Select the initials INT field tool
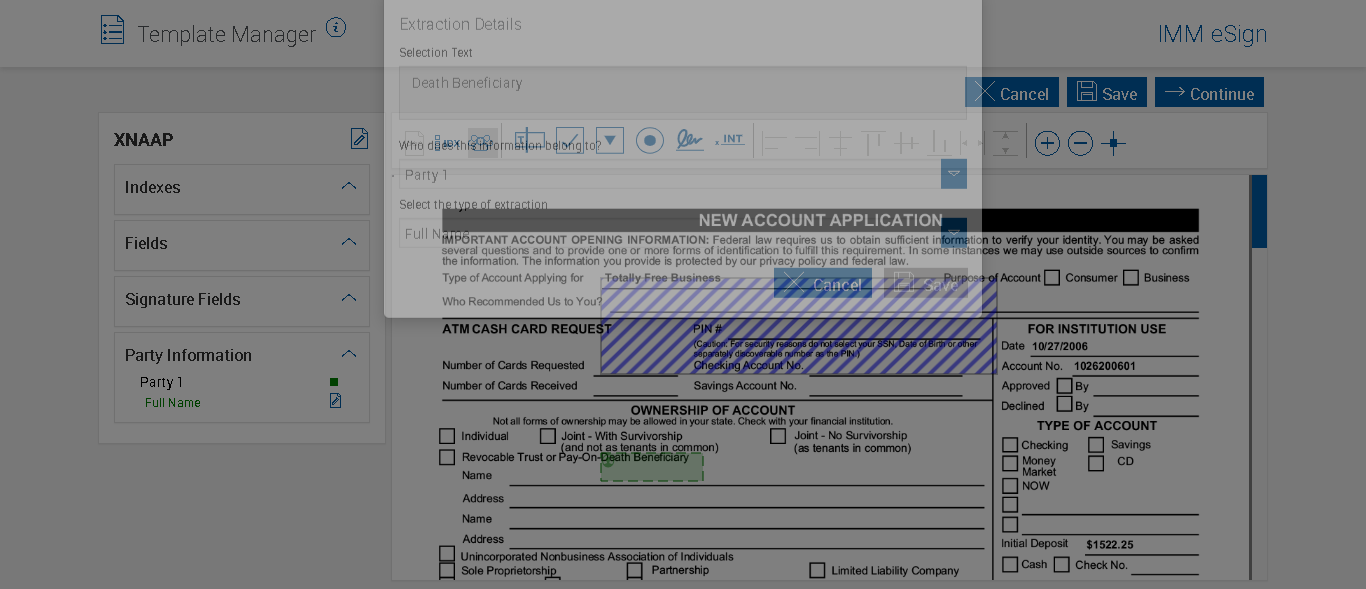Screen dimensions: 1366x589 [x=731, y=141]
